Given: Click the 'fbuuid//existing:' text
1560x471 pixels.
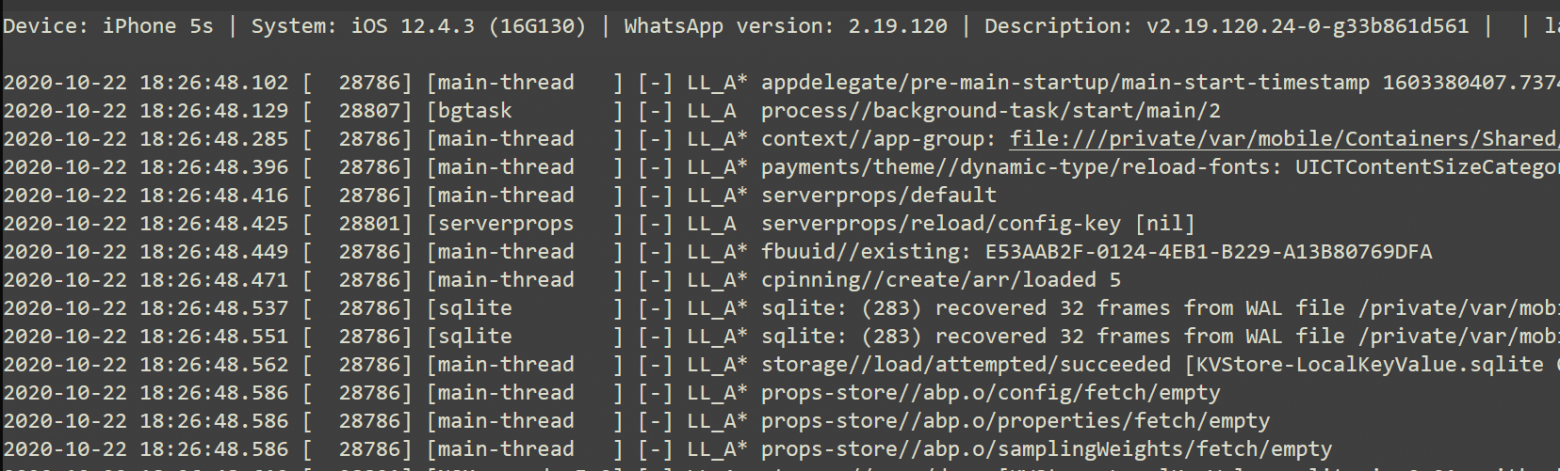Looking at the screenshot, I should coord(867,251).
